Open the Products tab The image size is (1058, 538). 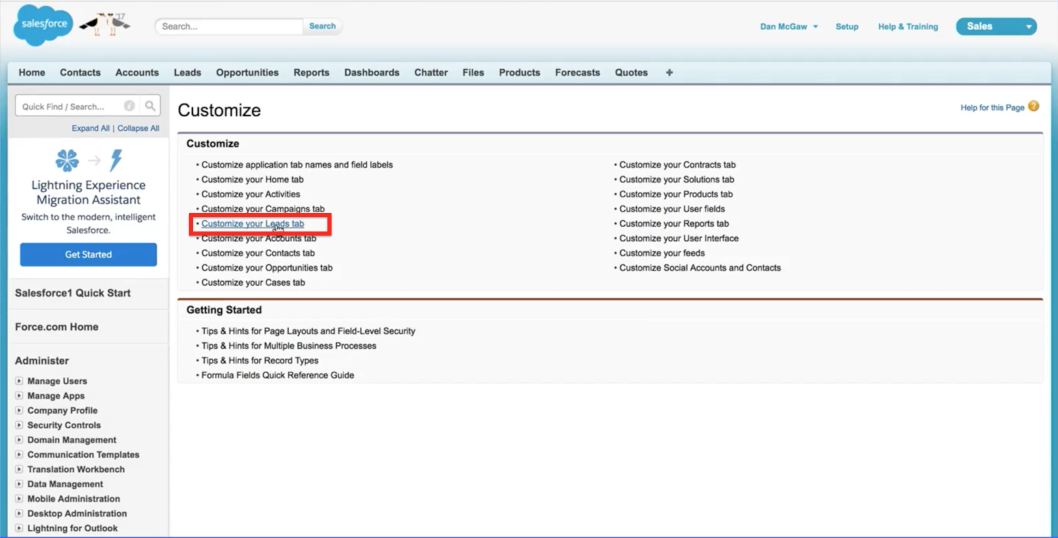(x=520, y=72)
